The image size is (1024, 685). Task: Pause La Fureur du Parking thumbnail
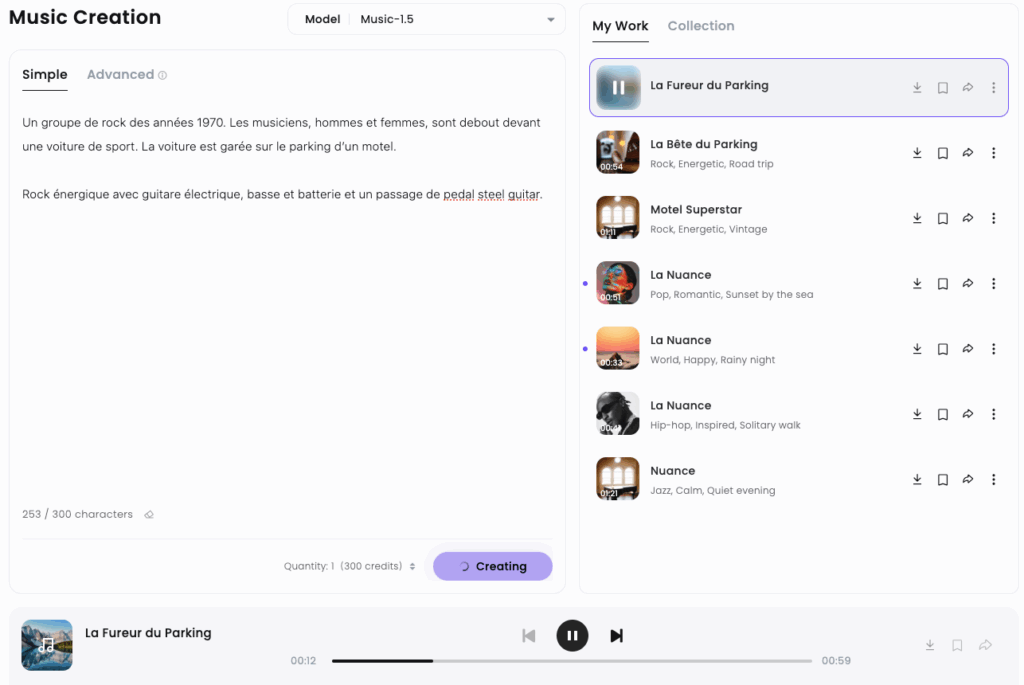tap(618, 88)
